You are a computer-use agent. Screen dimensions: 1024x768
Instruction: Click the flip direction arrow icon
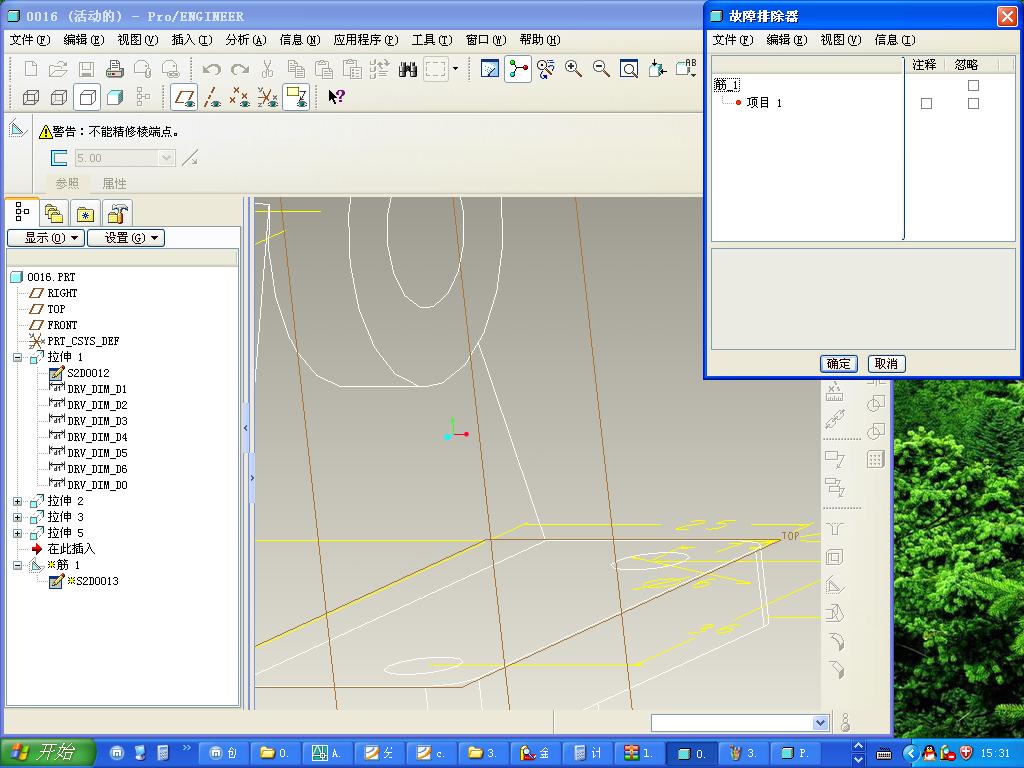coord(190,158)
